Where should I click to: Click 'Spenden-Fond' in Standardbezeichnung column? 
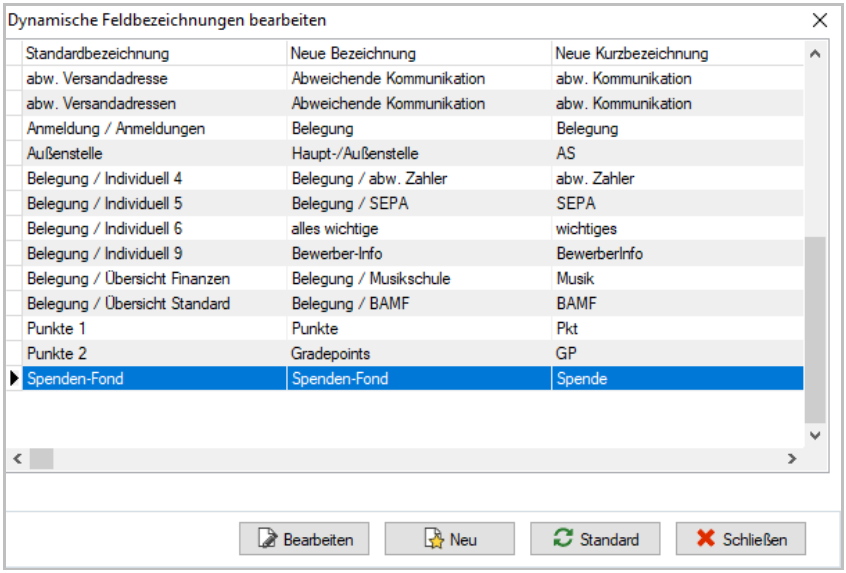point(154,378)
